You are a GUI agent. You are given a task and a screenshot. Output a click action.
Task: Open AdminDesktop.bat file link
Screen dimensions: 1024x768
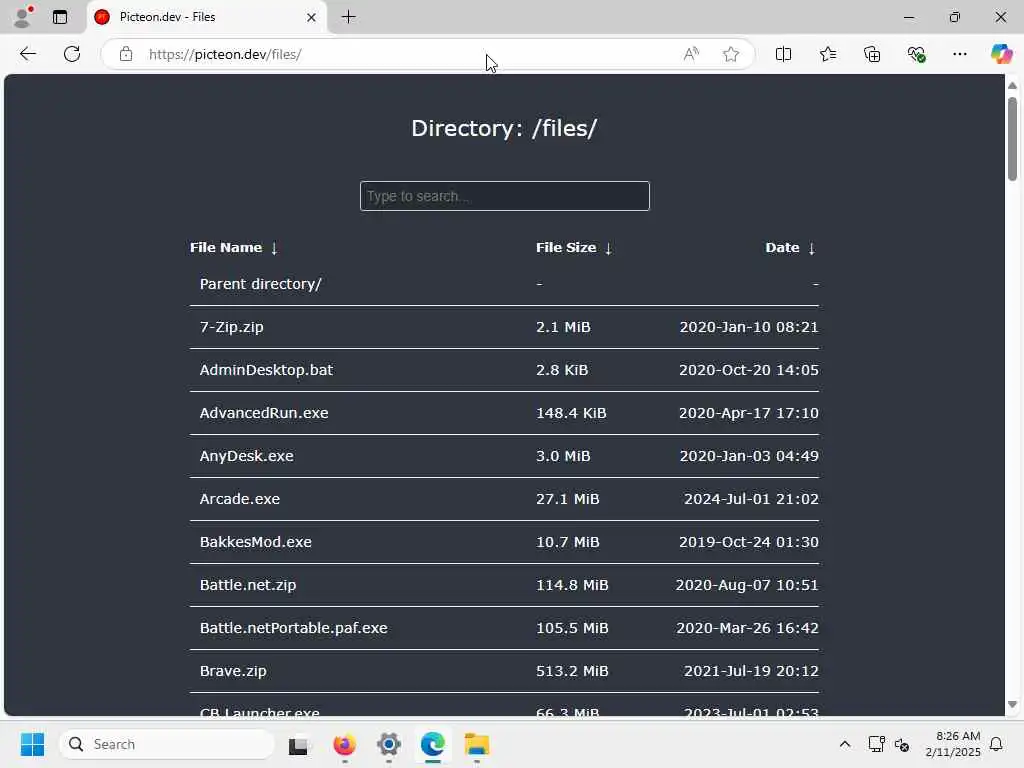(x=266, y=370)
